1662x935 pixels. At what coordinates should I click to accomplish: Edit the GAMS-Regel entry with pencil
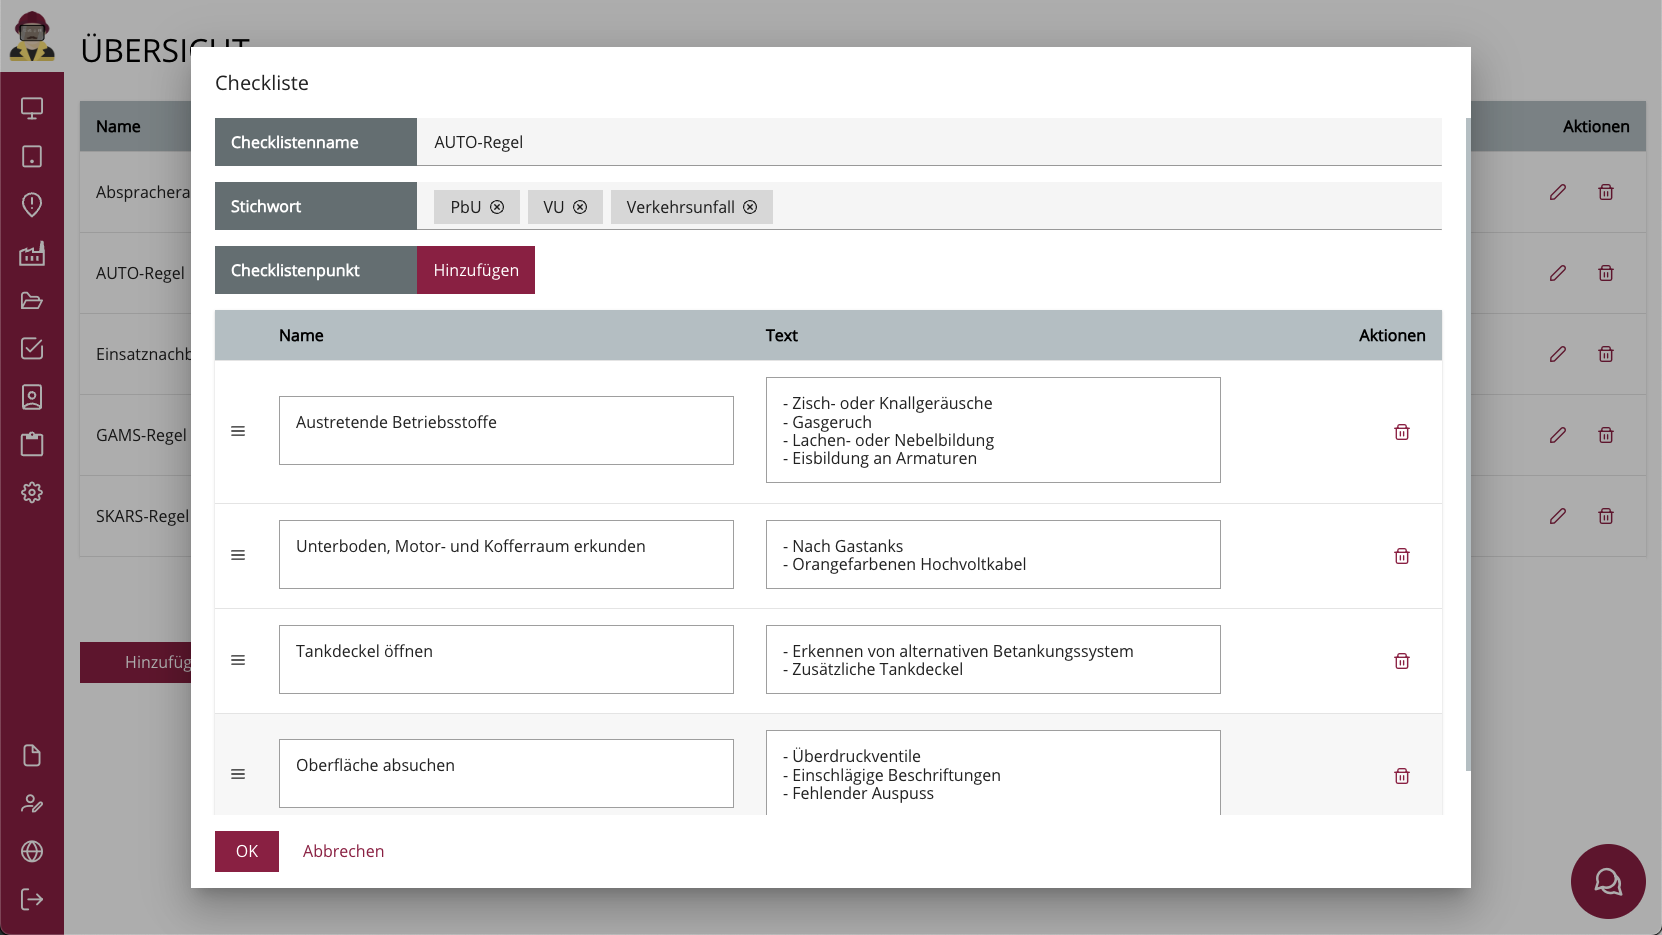(x=1557, y=435)
